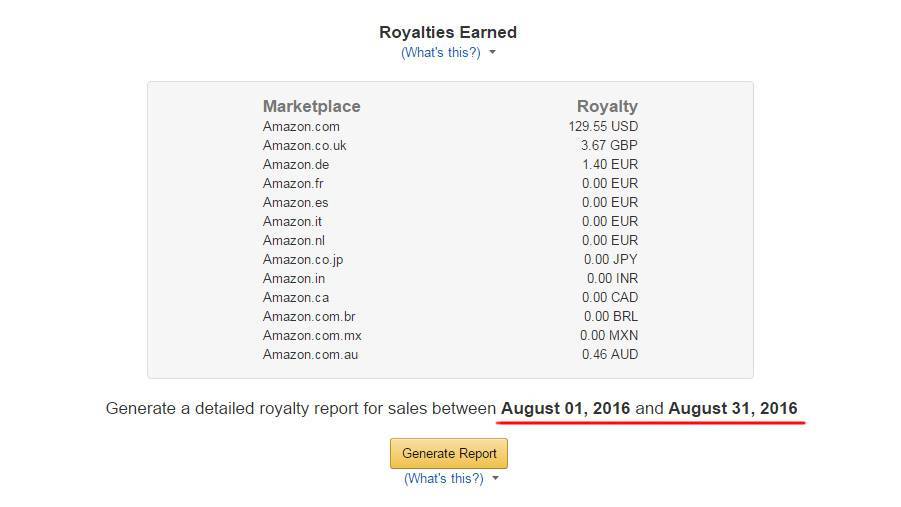The height and width of the screenshot is (507, 901).
Task: Click the Amazon.fr marketplace entry
Action: (x=293, y=183)
